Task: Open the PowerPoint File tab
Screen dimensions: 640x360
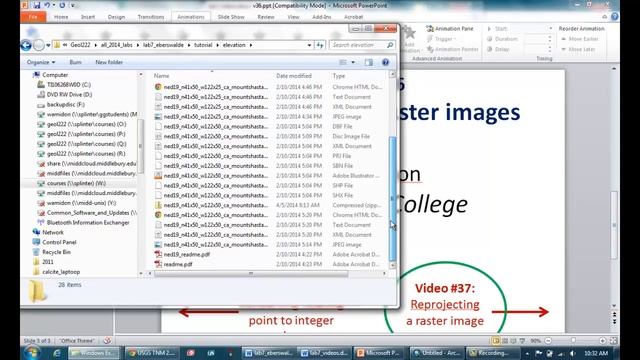Action: coord(33,17)
